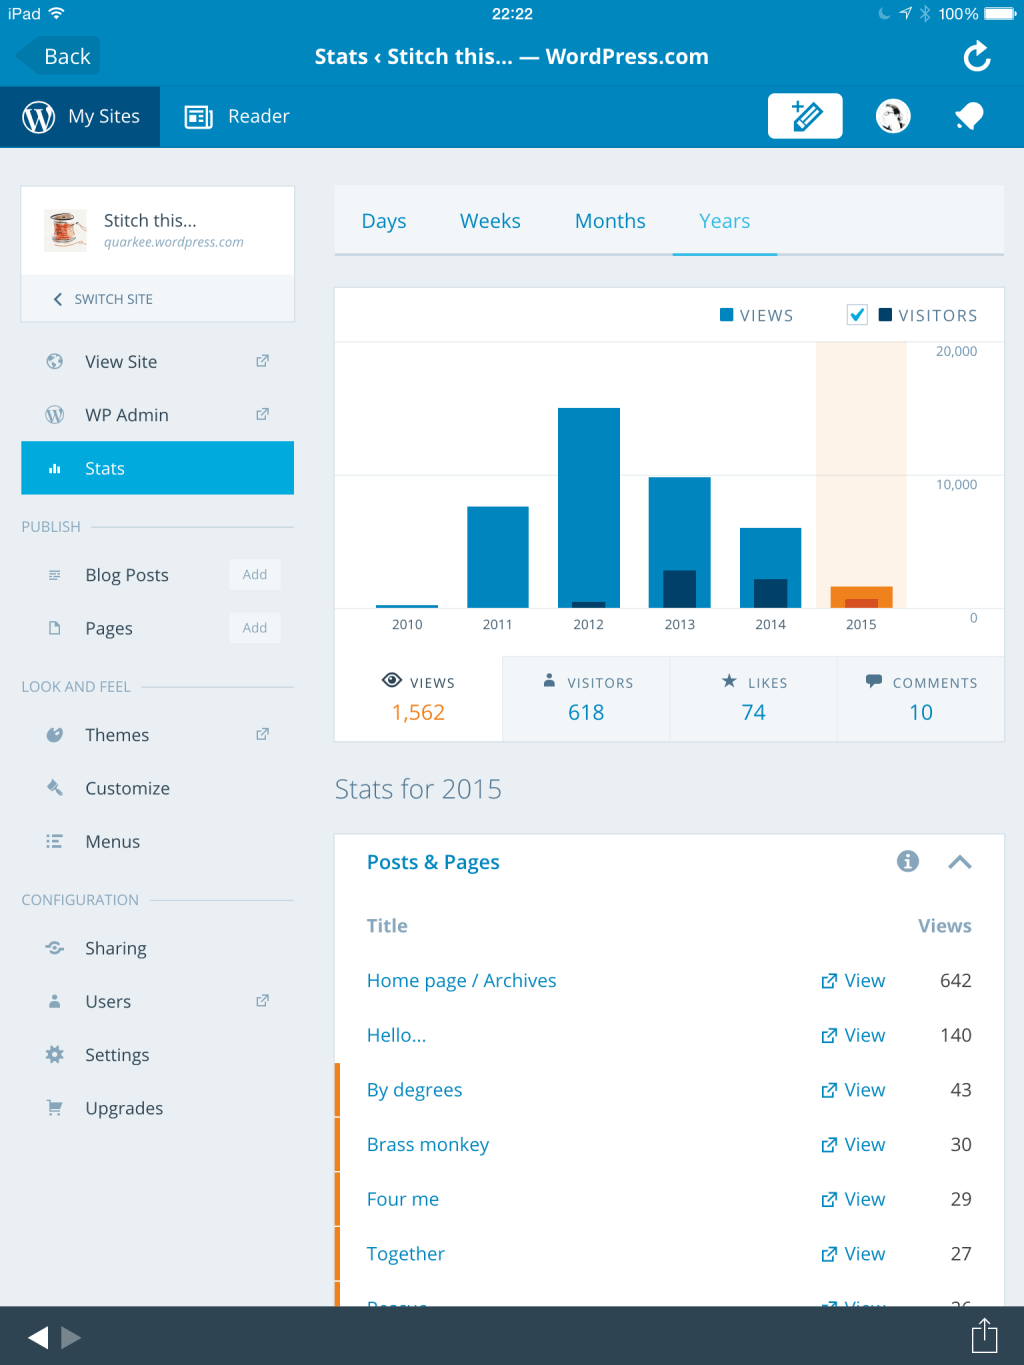Image resolution: width=1024 pixels, height=1365 pixels.
Task: Open the notifications bell icon
Action: click(x=969, y=116)
